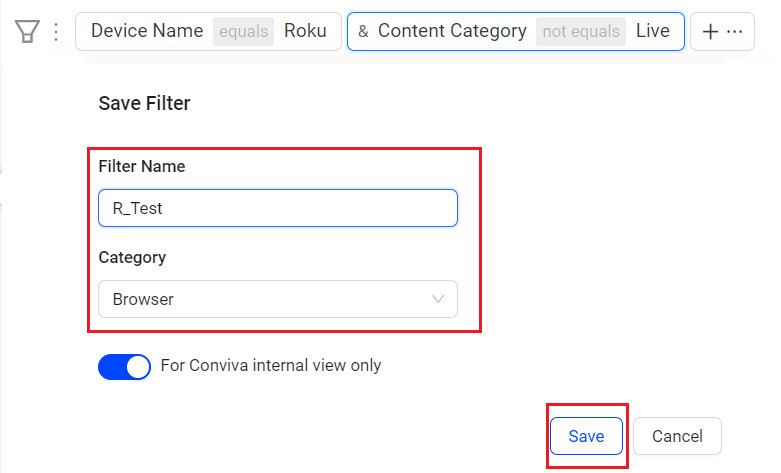Open the vertical three-dot menu beside funnel

[x=56, y=31]
